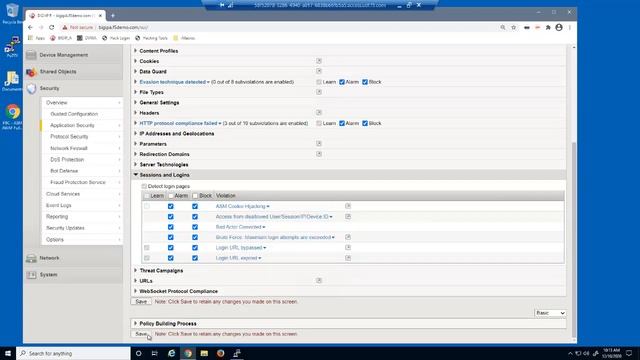Screen dimensions: 640x360
Task: Open settings icon for Login URL expired
Action: pos(348,258)
